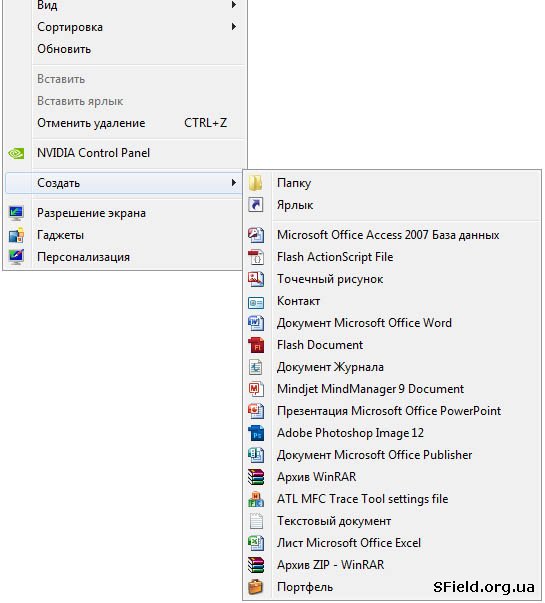Click the WinRAR archive books icon

tap(256, 477)
